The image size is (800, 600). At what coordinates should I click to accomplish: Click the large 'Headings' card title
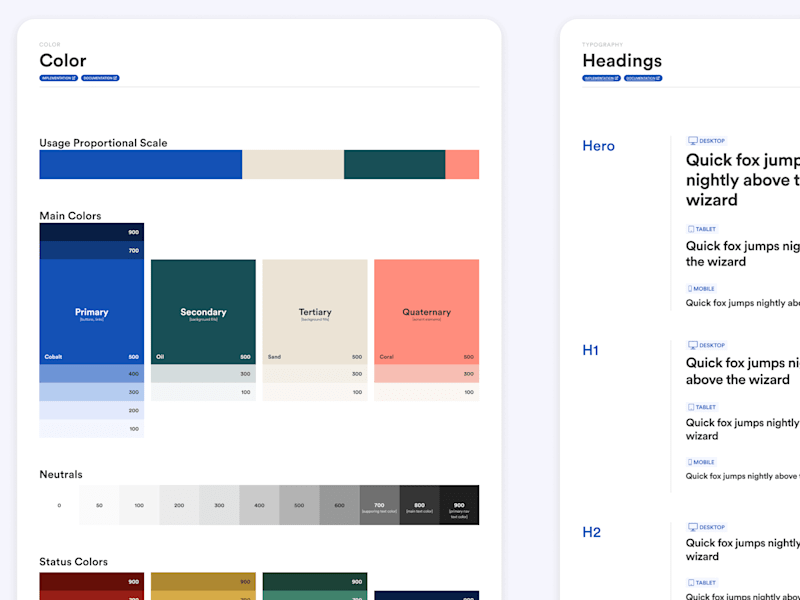tap(622, 61)
